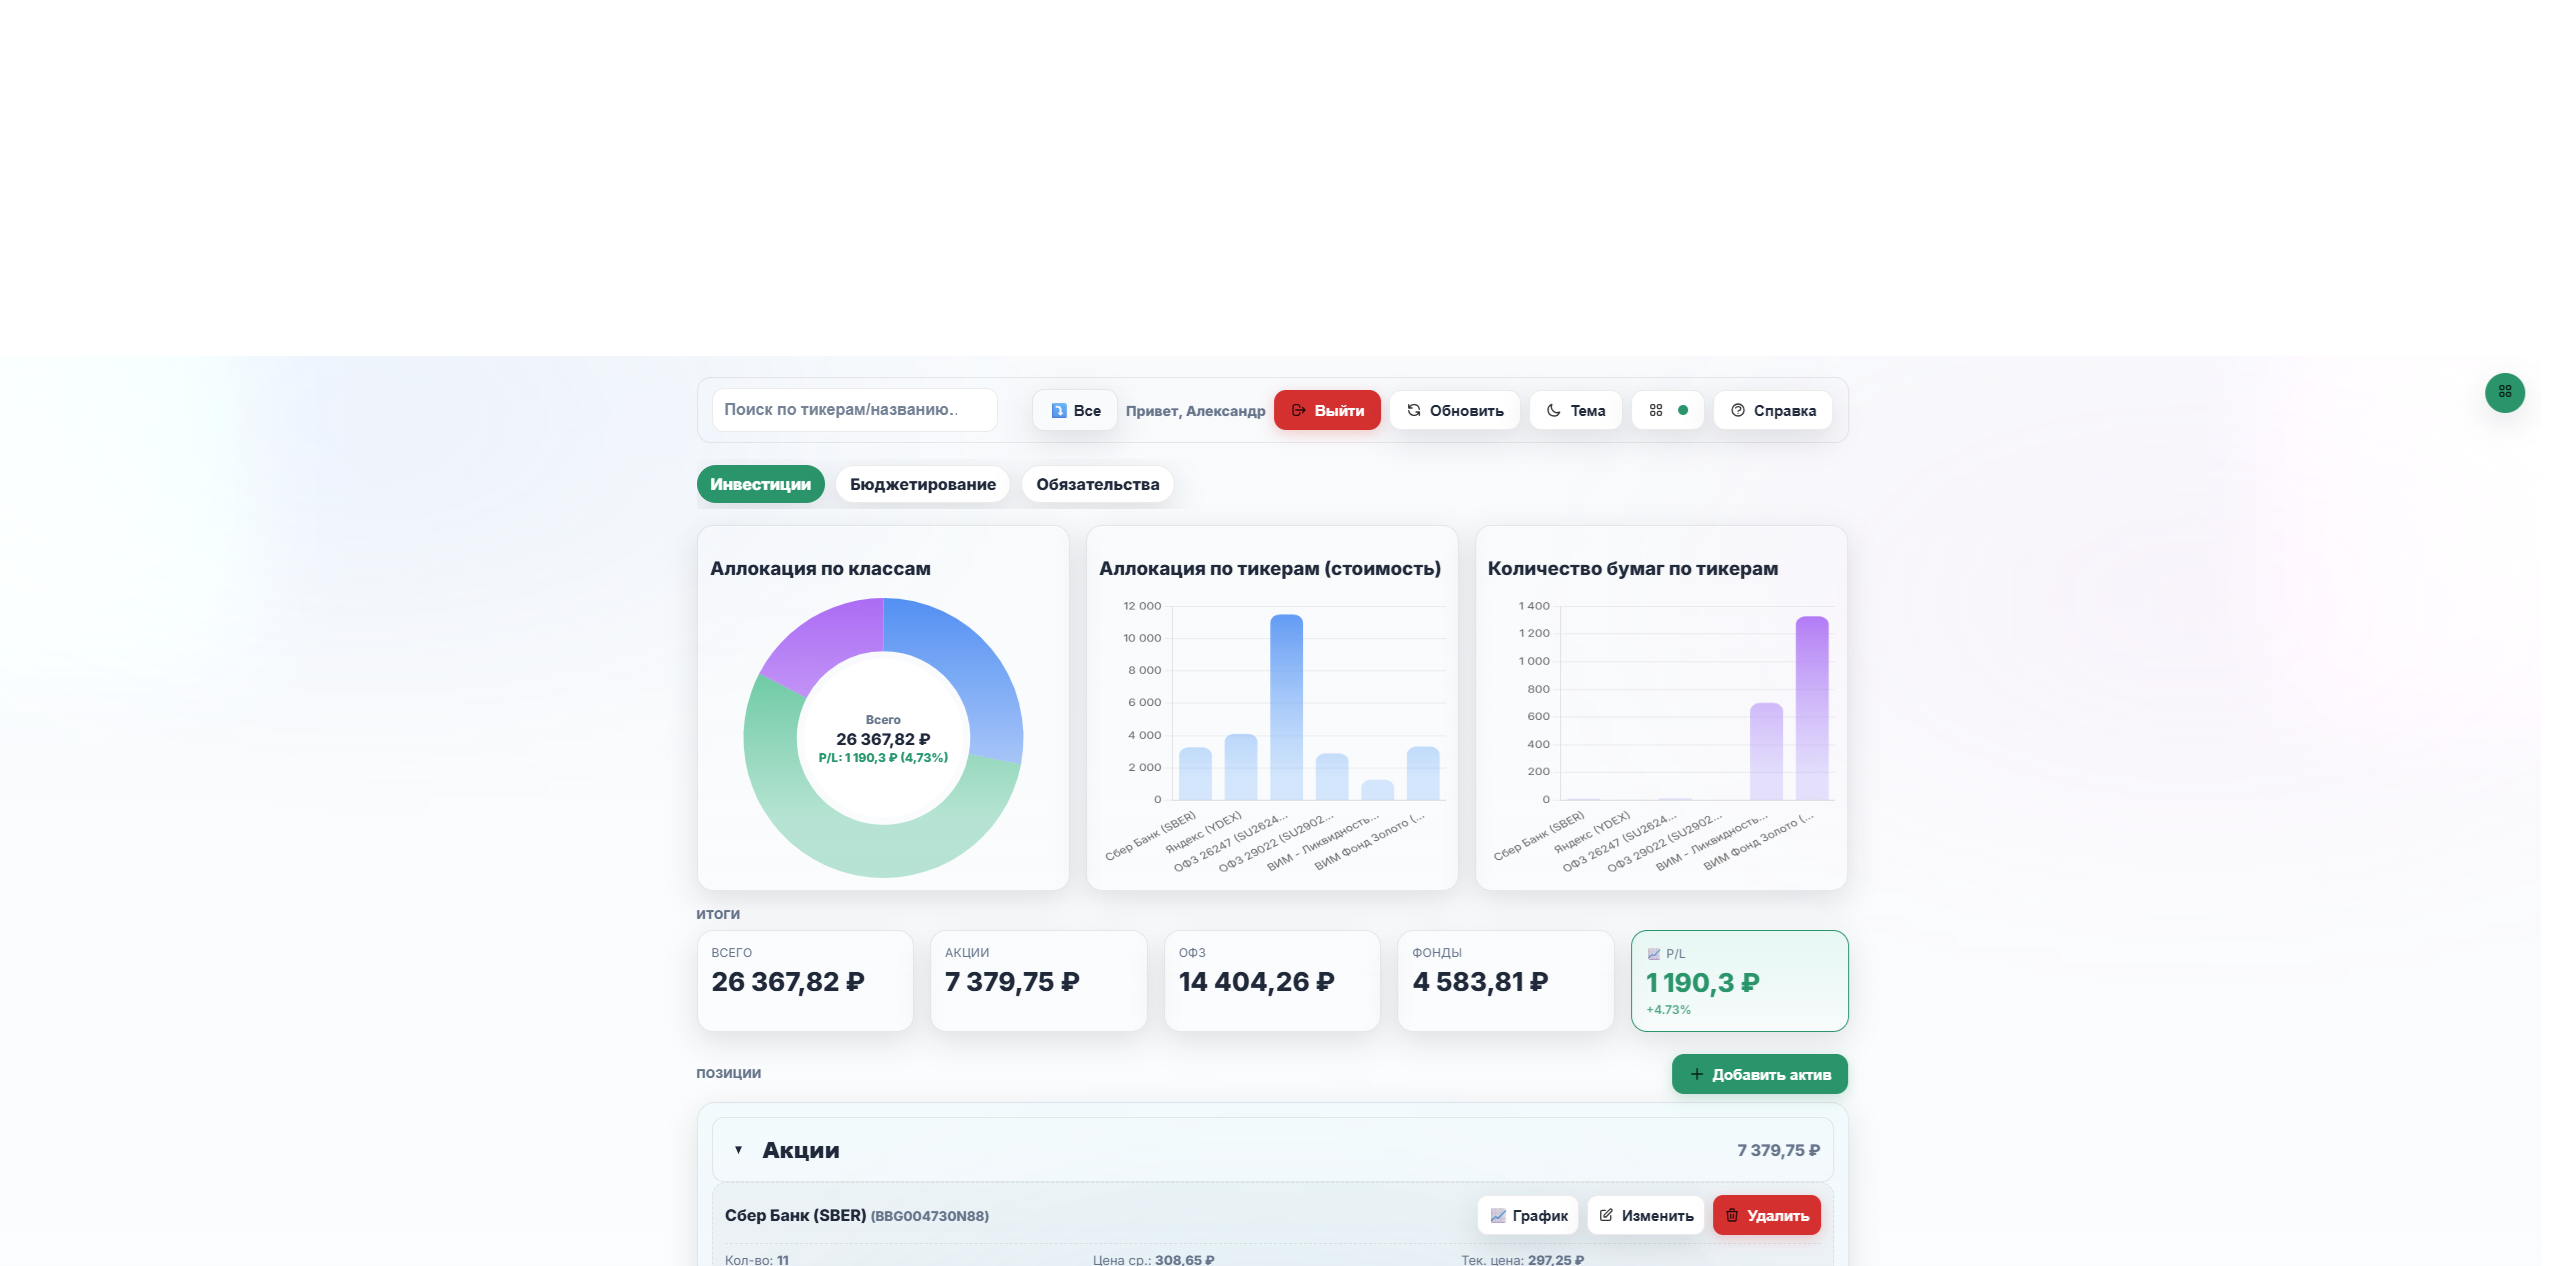Viewport: 2557px width, 1266px height.
Task: Click the trash Удалить icon for SBER
Action: pos(1732,1215)
